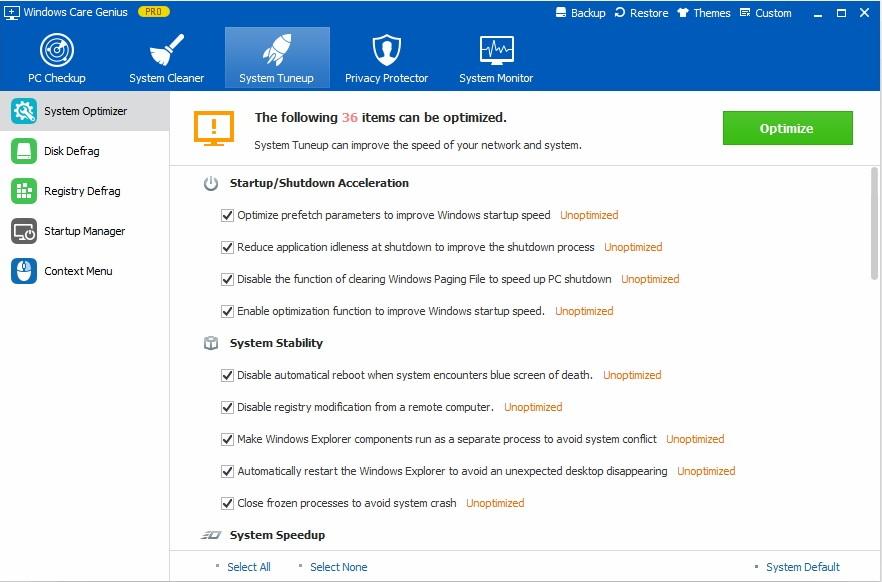The height and width of the screenshot is (582, 882).
Task: Click the Custom settings icon
Action: [x=745, y=12]
